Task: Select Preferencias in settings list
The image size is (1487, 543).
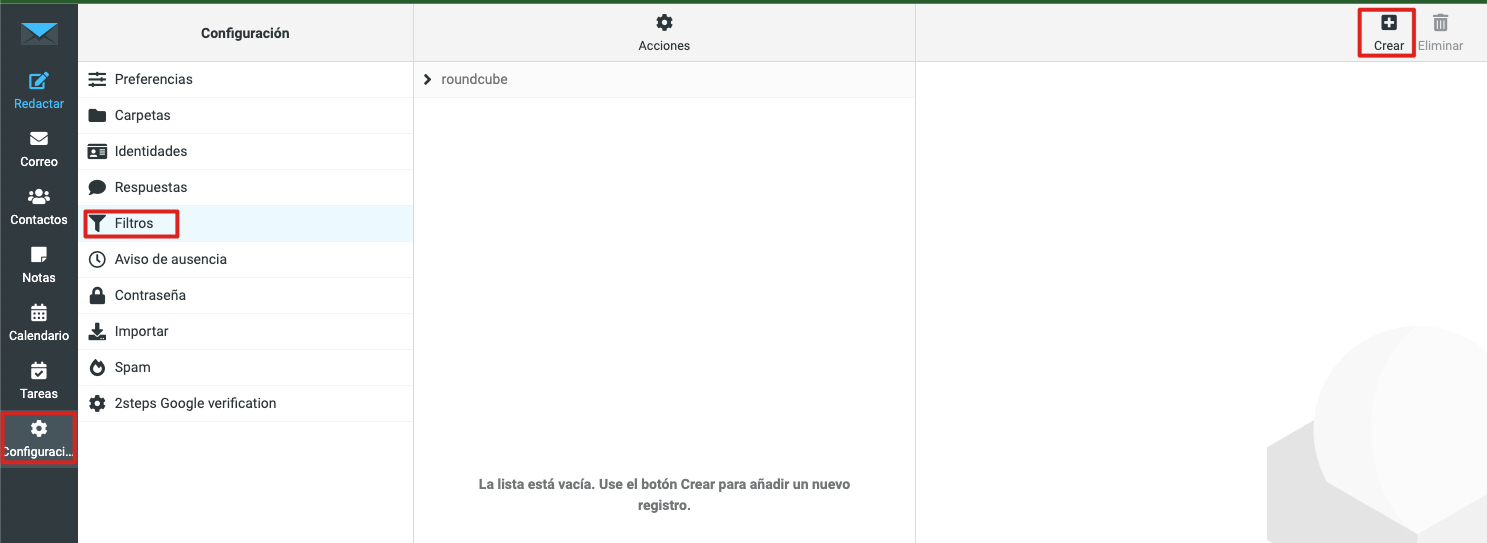Action: pos(153,79)
